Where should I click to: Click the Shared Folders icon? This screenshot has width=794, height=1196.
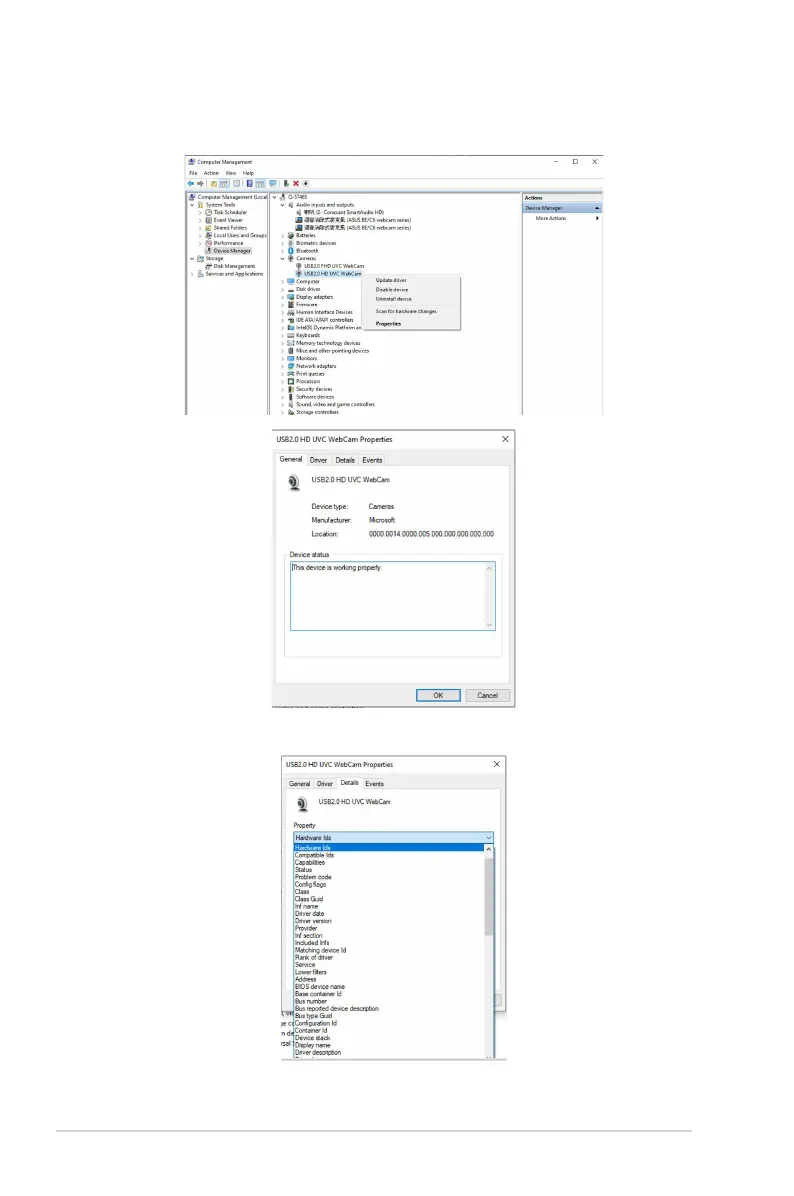(x=209, y=228)
